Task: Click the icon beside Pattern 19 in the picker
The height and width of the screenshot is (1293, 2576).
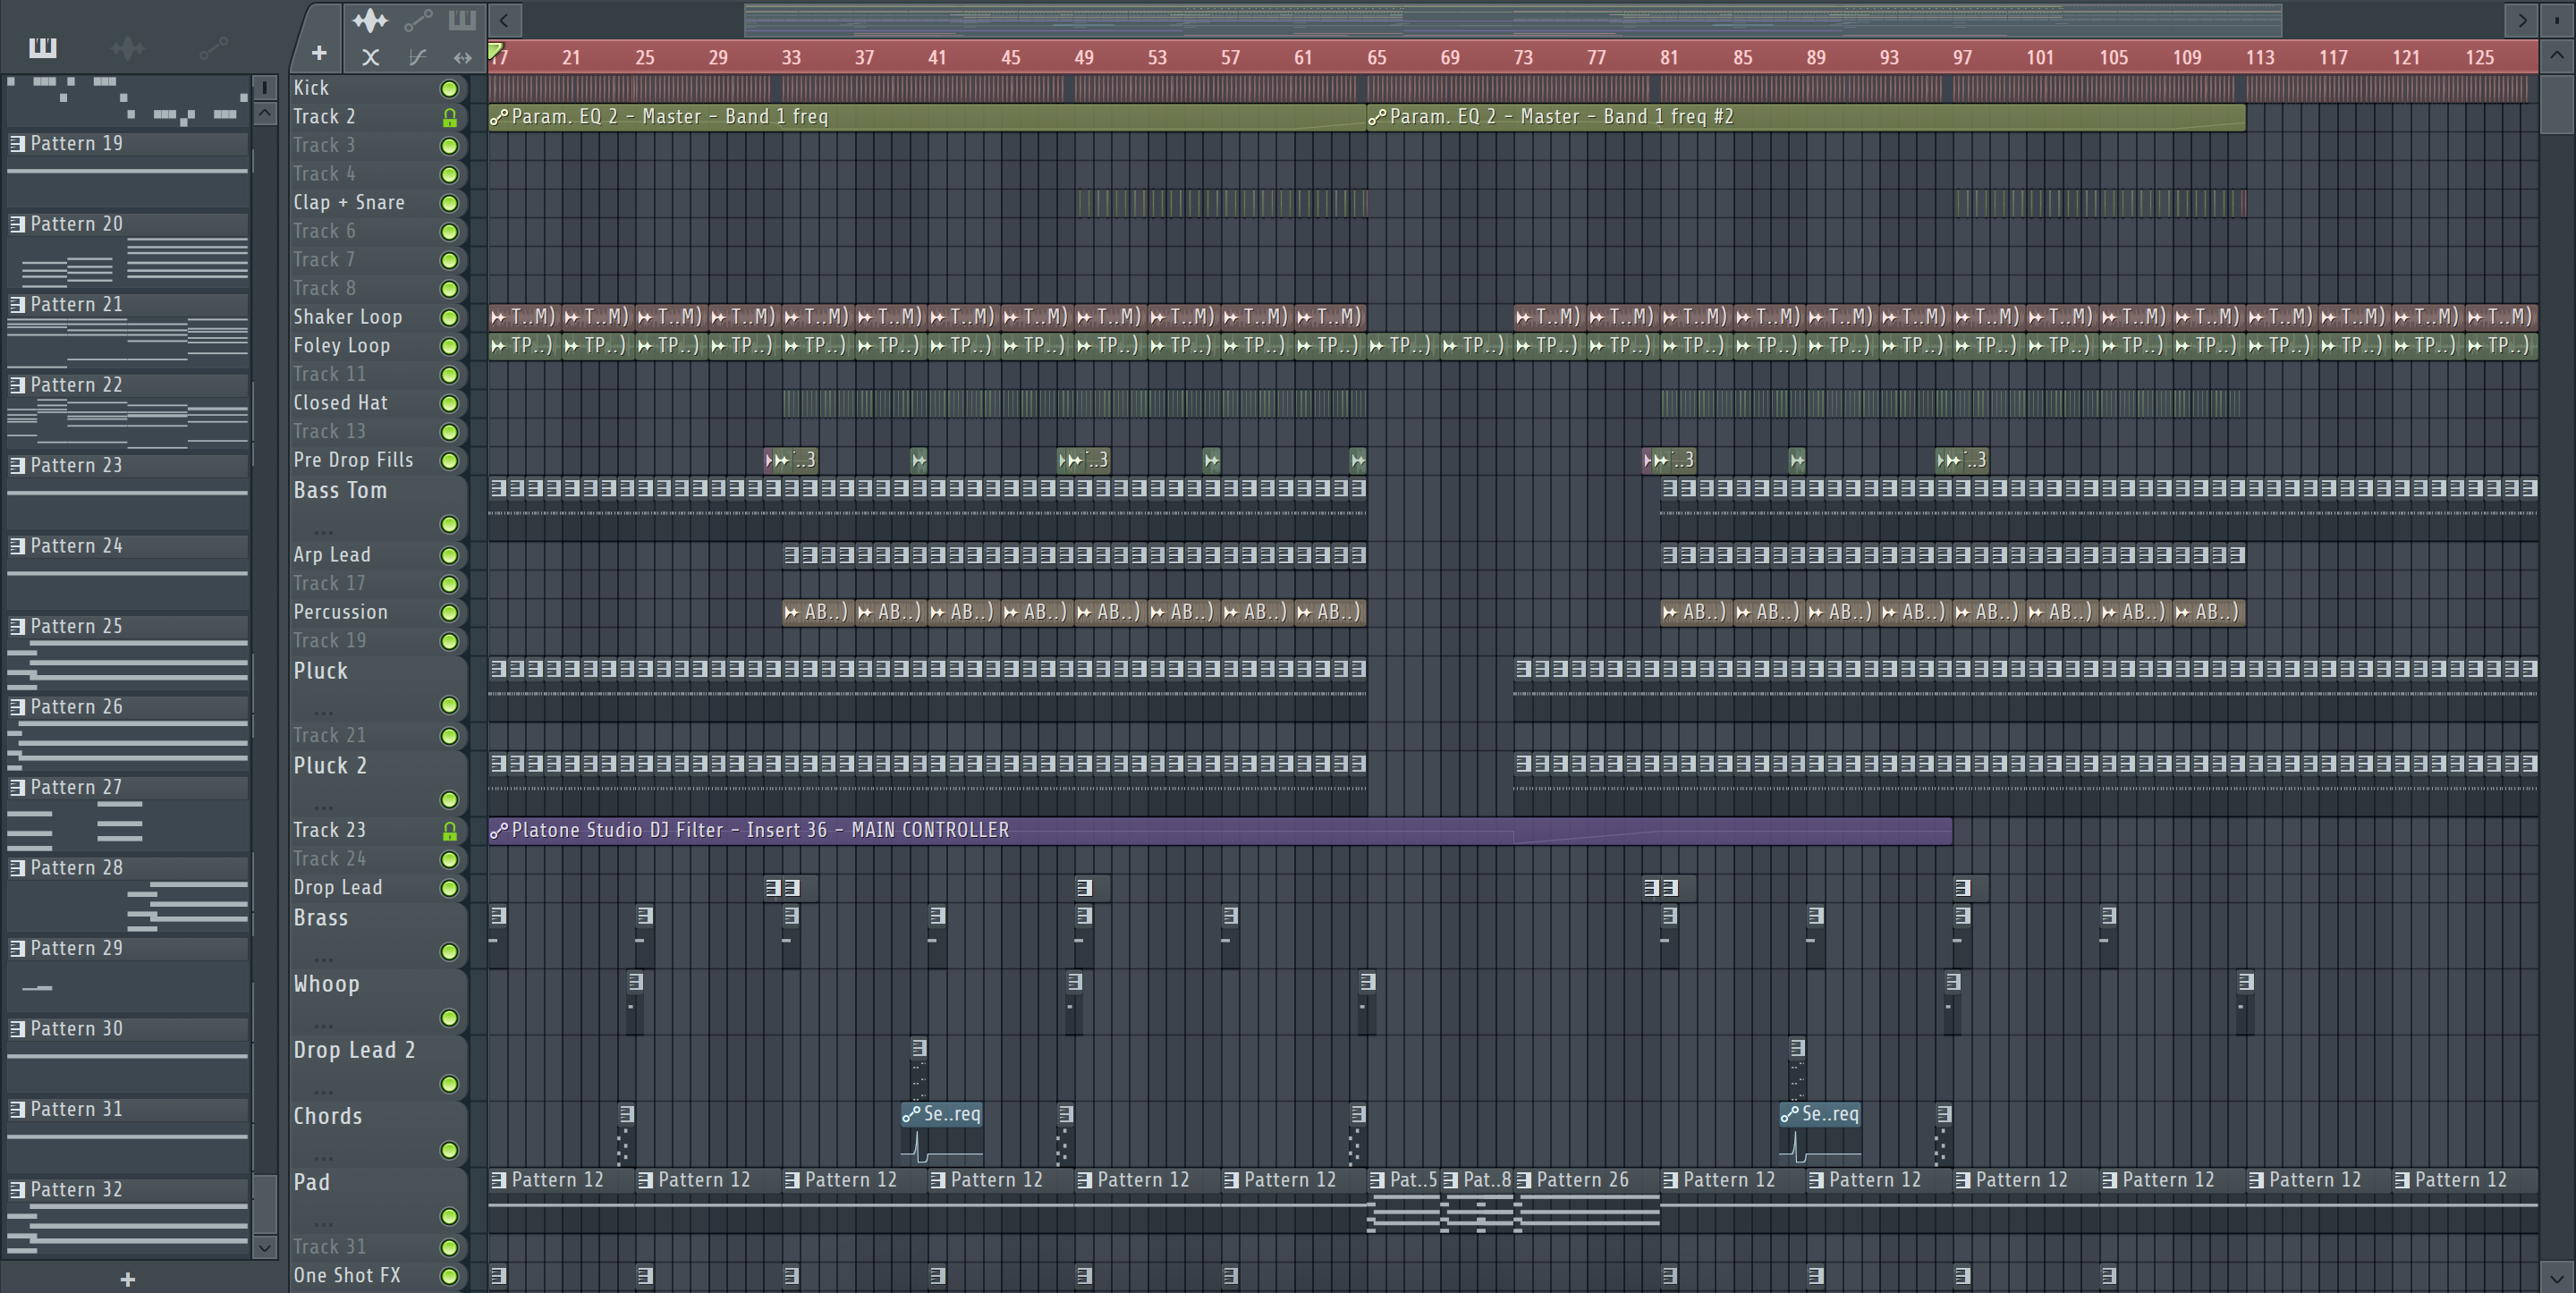Action: (17, 144)
